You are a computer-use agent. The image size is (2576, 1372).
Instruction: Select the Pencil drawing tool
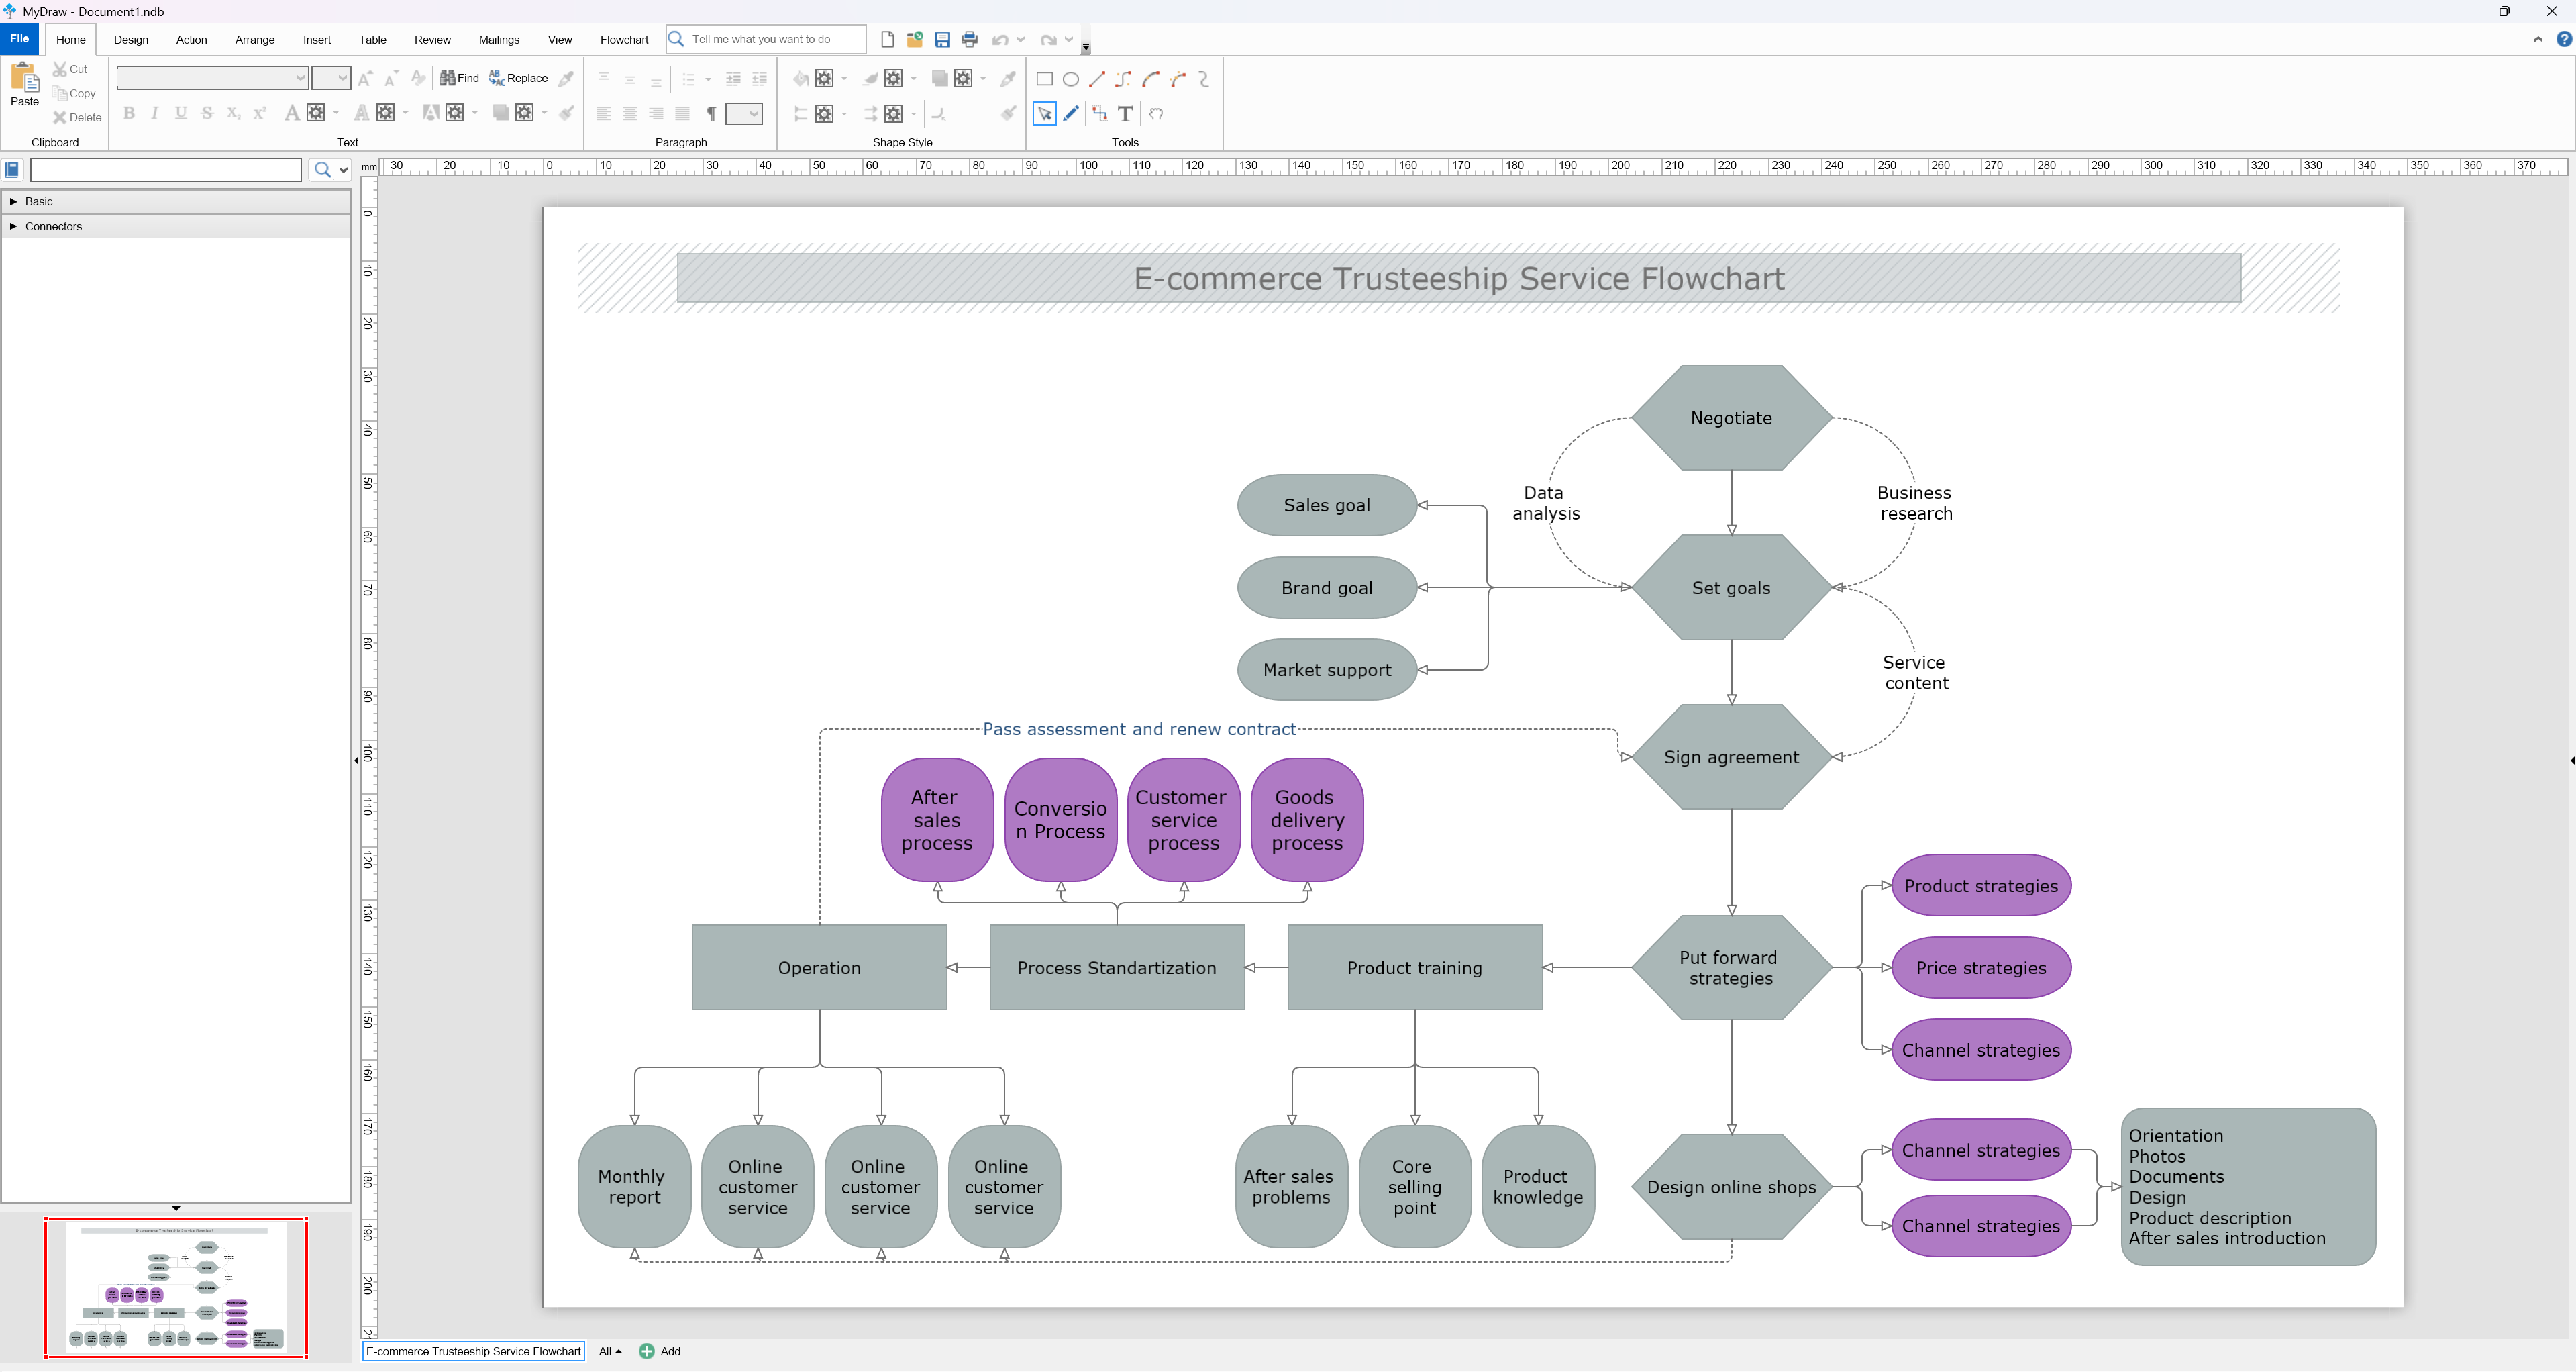point(1071,114)
